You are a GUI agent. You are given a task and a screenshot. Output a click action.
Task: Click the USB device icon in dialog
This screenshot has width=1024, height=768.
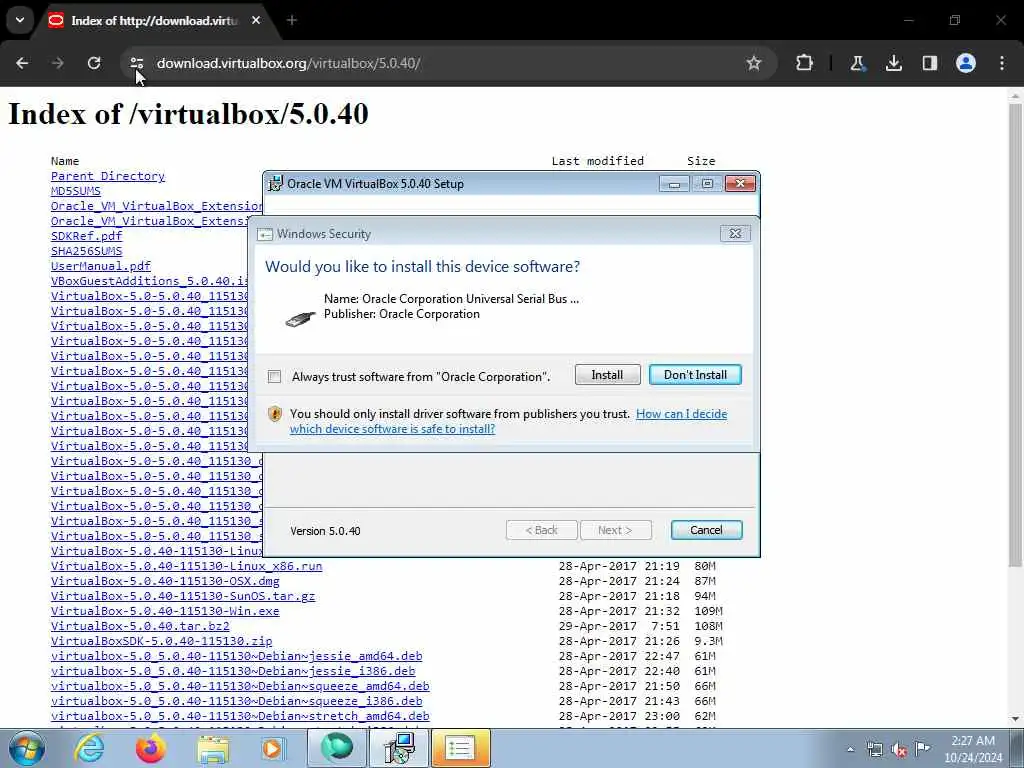click(300, 318)
